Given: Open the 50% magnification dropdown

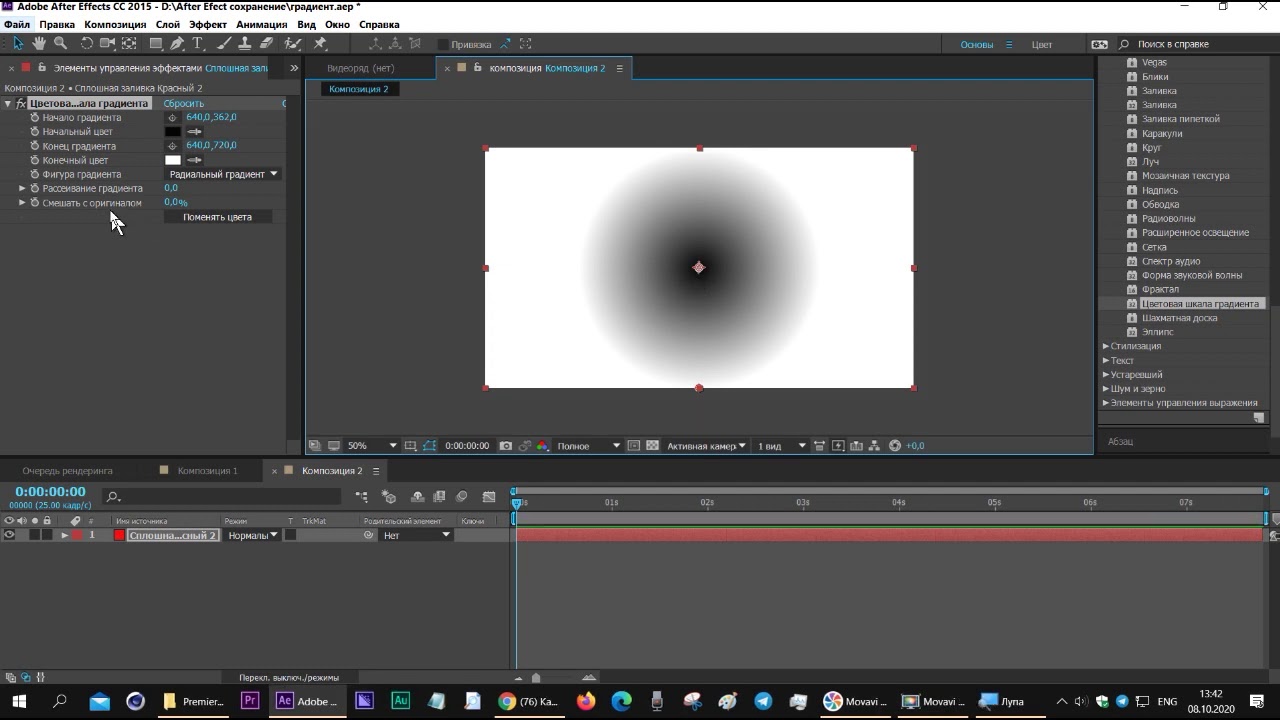Looking at the screenshot, I should point(371,446).
